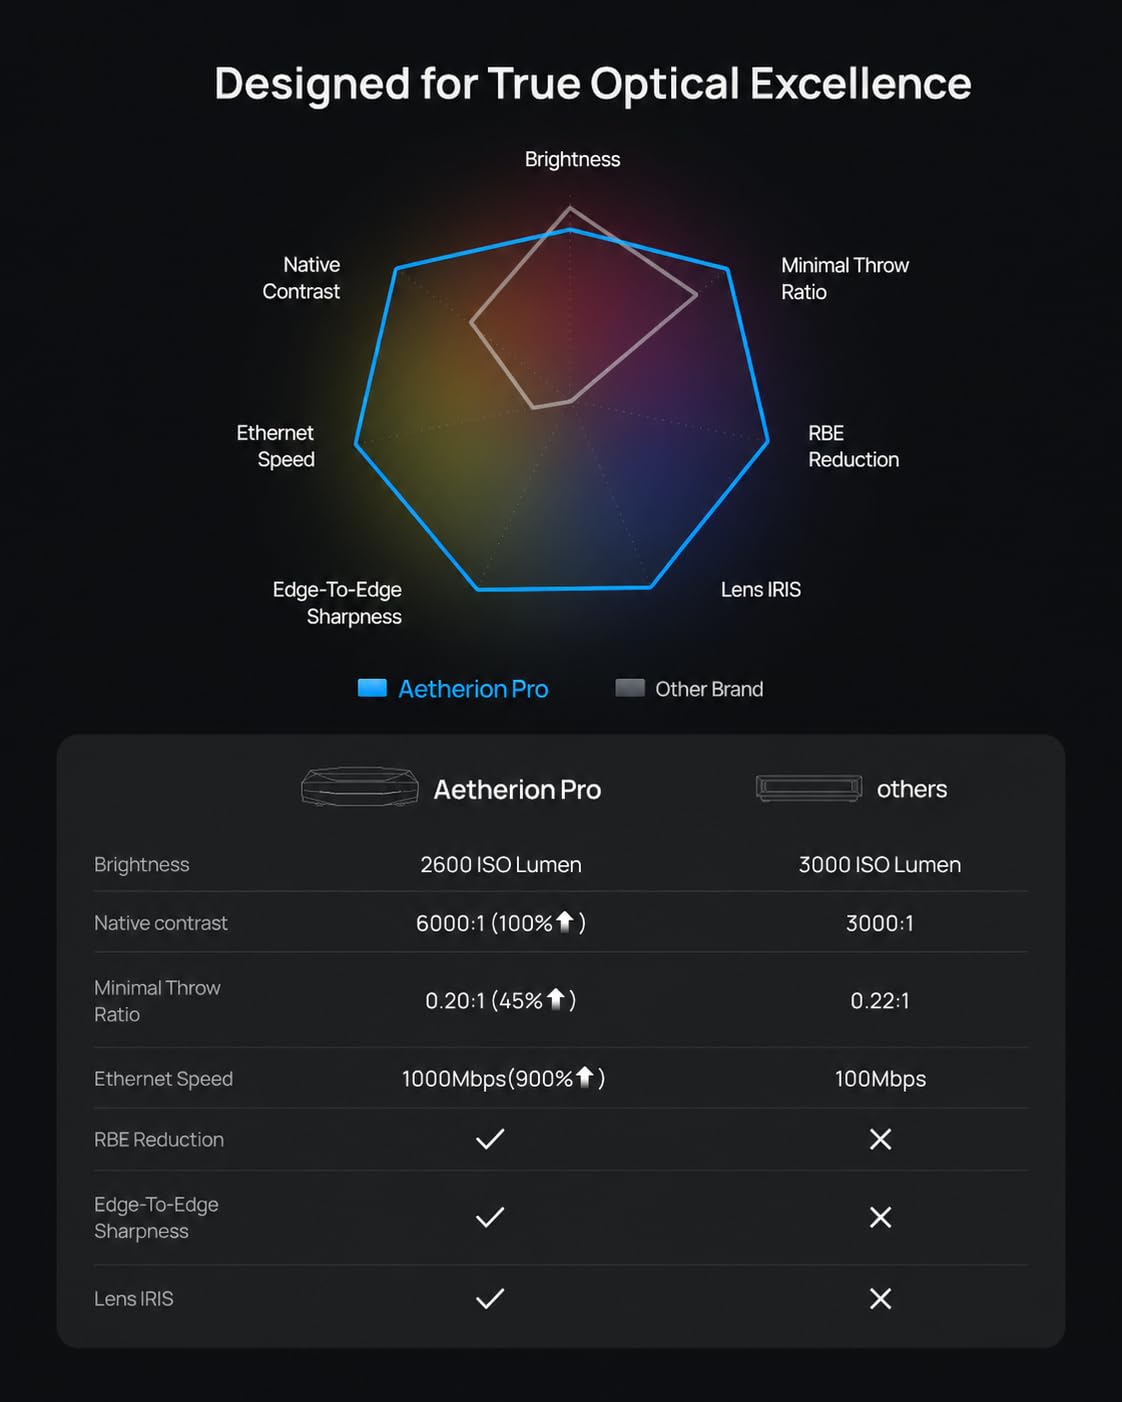Click the Ethernet Speed row label in table
Viewport: 1122px width, 1402px height.
[x=163, y=1079]
